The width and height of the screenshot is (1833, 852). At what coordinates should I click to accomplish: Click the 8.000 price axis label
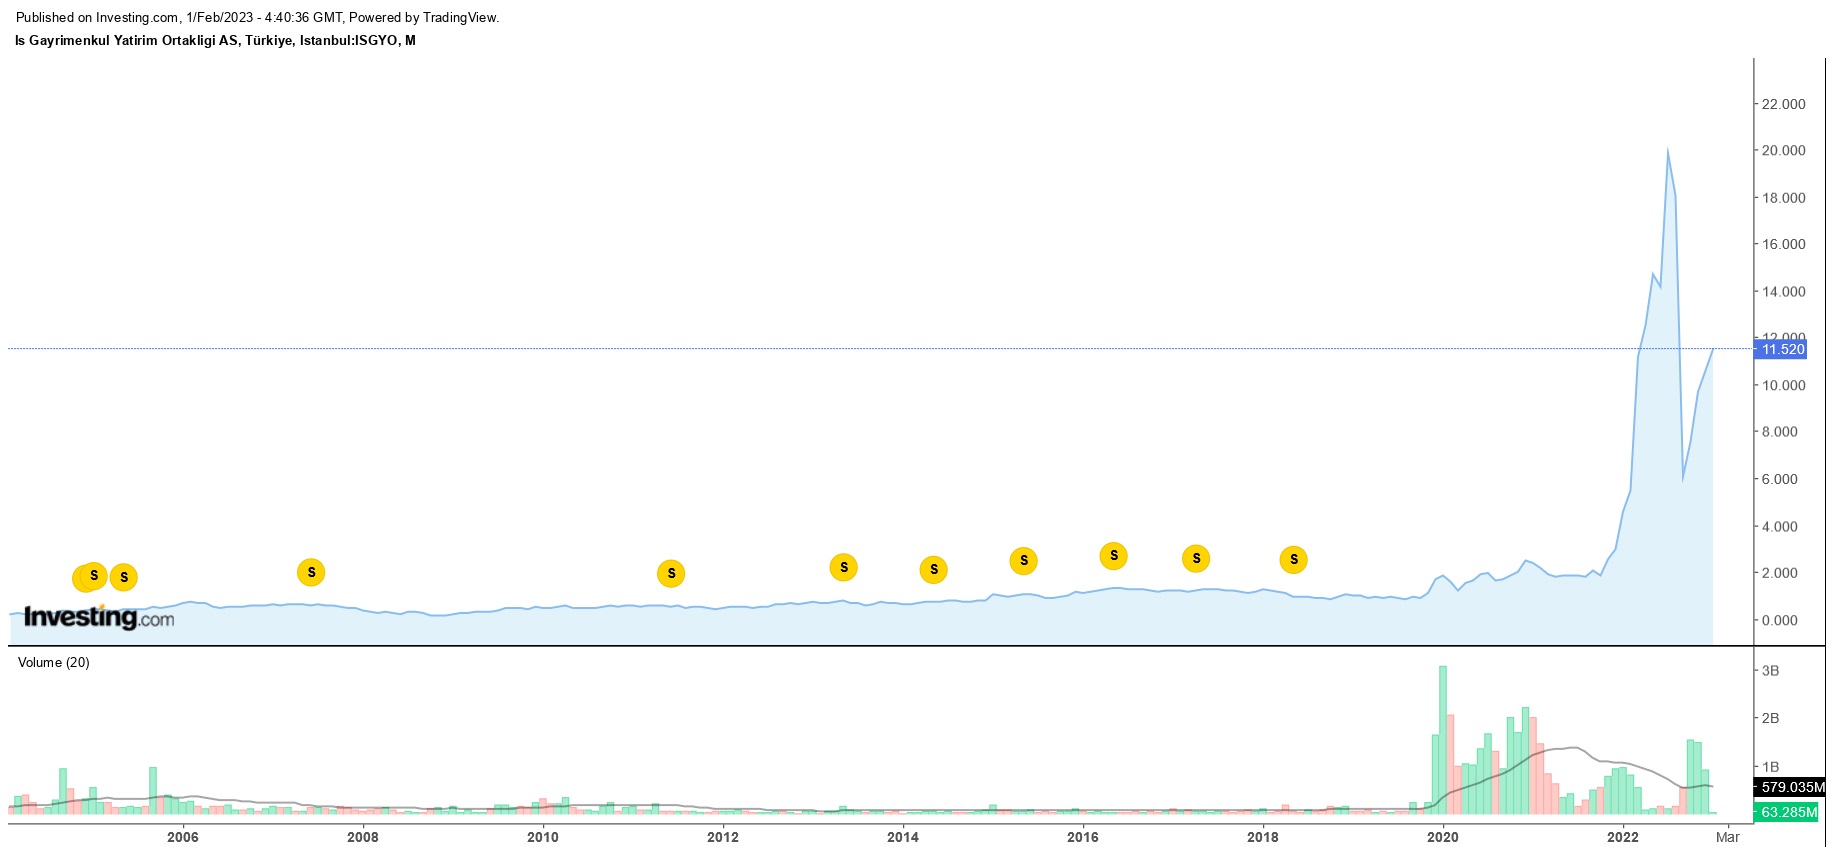1779,432
